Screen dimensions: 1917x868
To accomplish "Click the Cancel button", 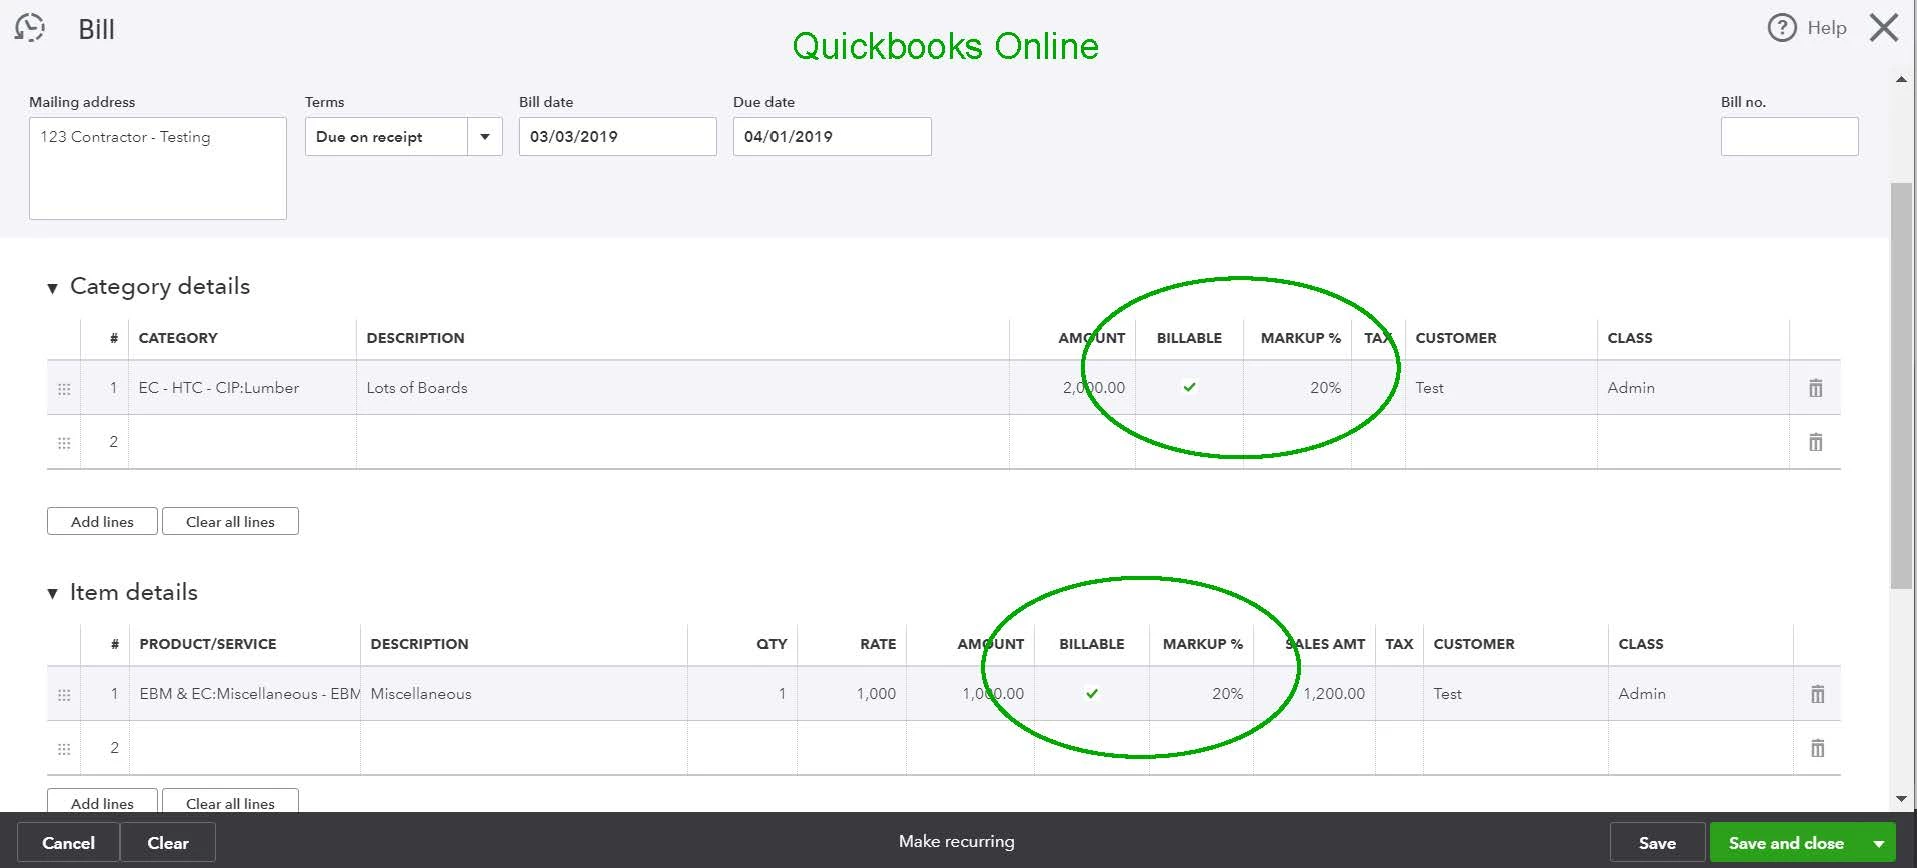I will click(68, 843).
